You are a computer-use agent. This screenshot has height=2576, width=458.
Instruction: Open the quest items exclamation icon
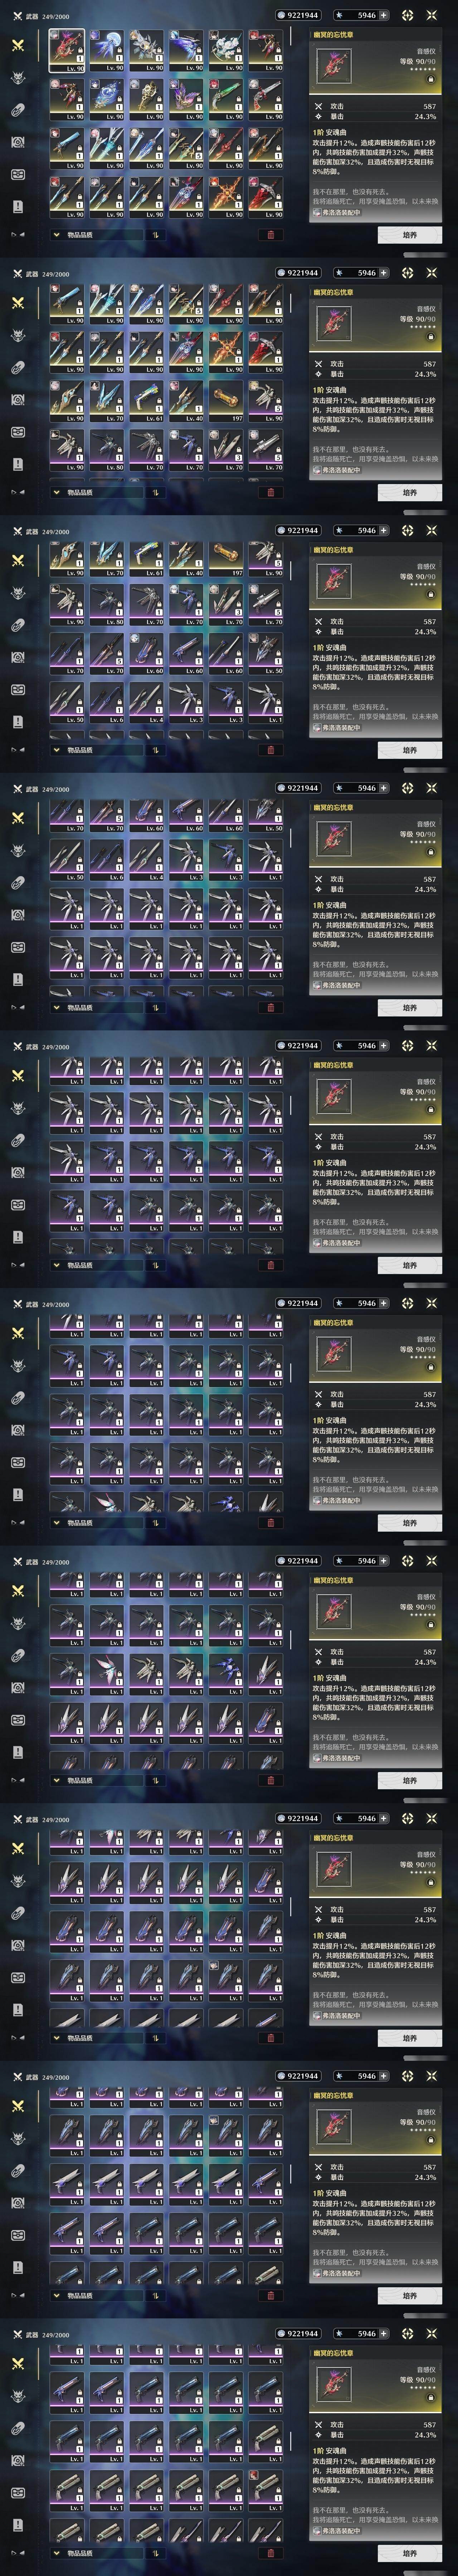click(18, 206)
